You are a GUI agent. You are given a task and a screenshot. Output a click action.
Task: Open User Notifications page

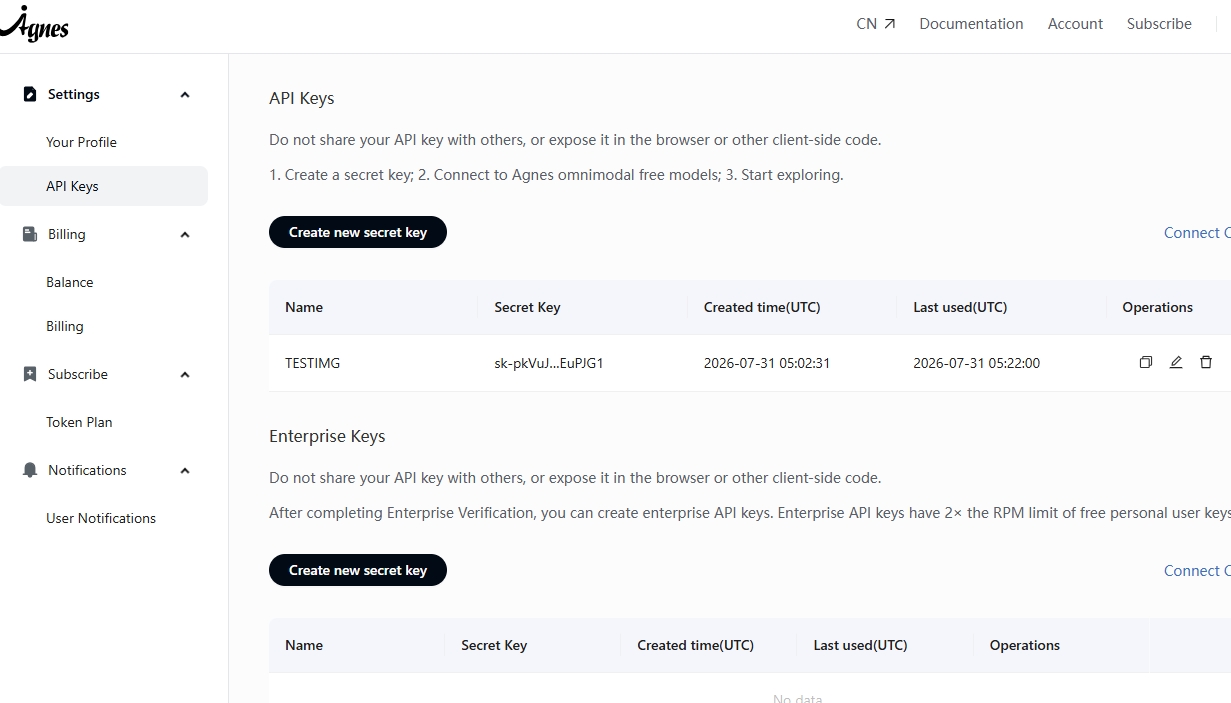click(101, 518)
